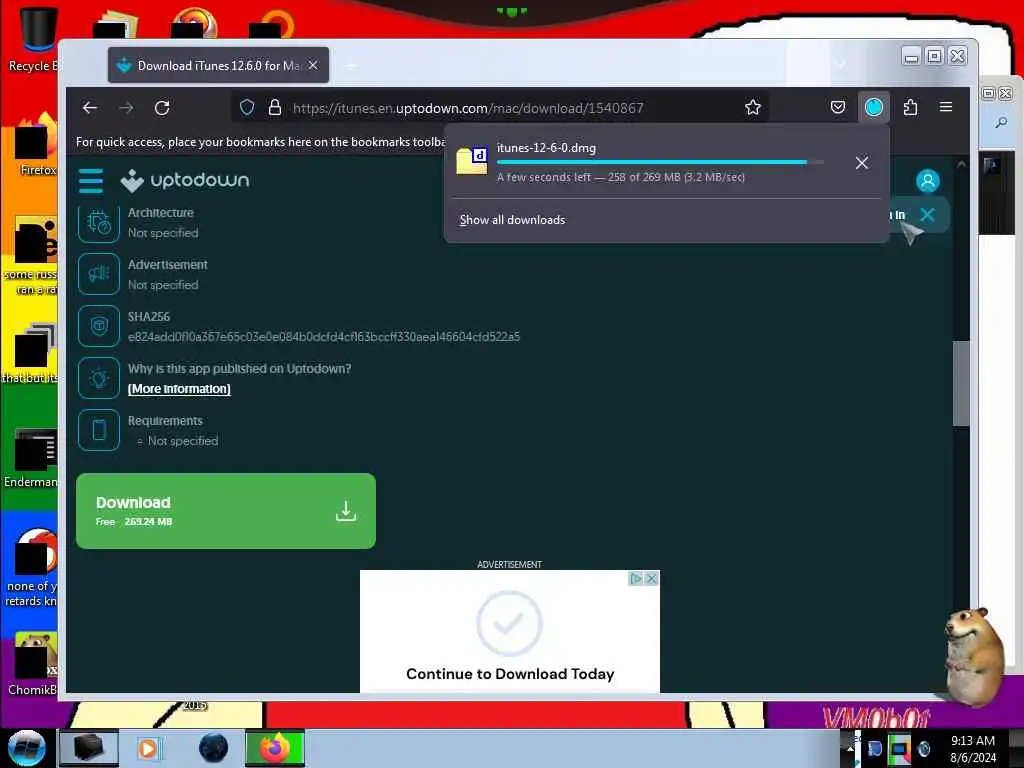Toggle the downloads panel toolbar button
This screenshot has height=768, width=1024.
pos(874,107)
